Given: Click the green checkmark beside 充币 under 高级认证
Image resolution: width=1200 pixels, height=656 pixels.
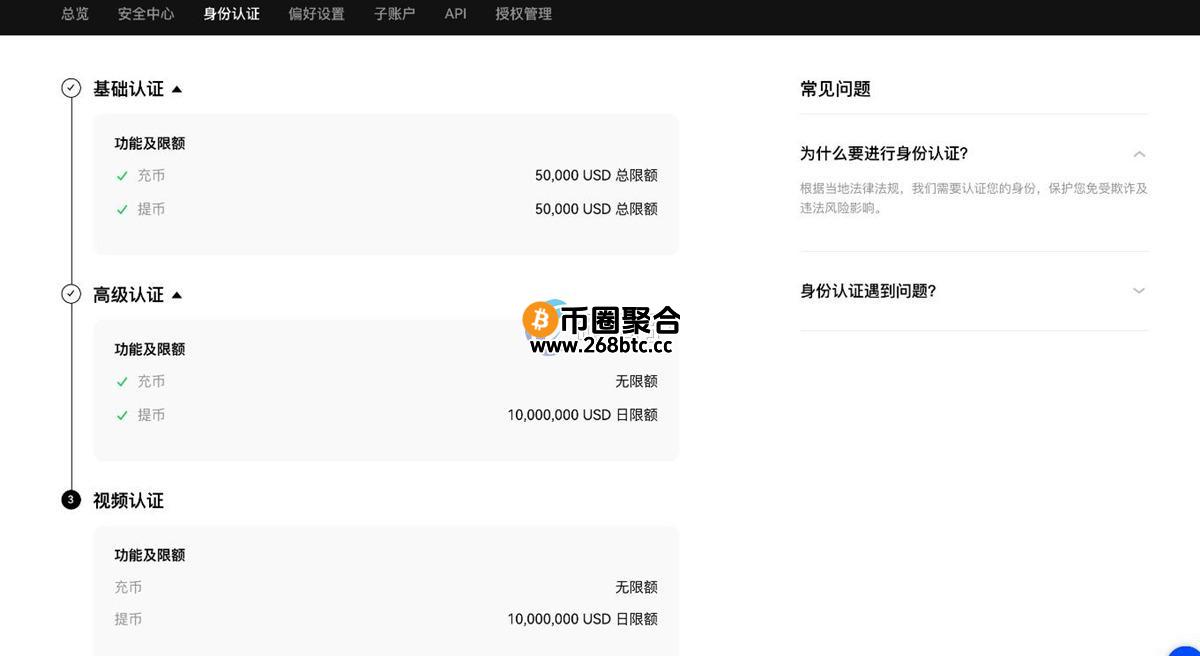Looking at the screenshot, I should click(x=122, y=381).
